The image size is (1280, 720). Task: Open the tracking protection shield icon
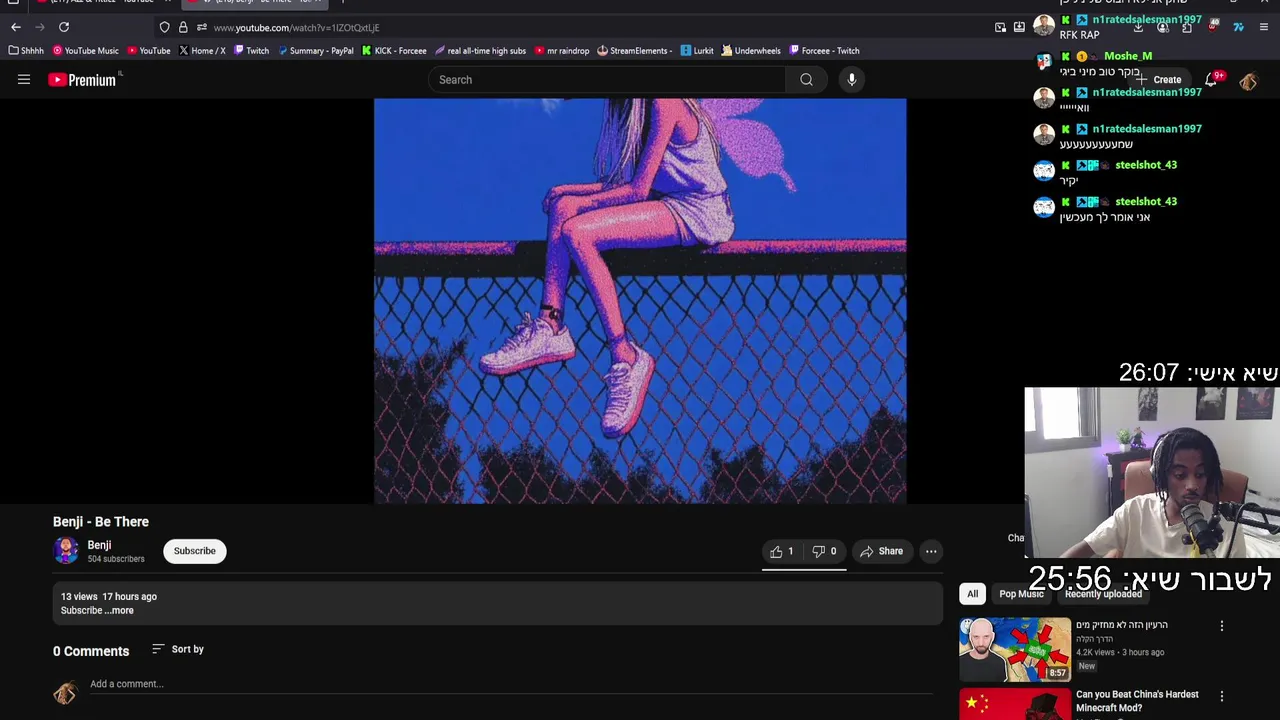pos(164,27)
